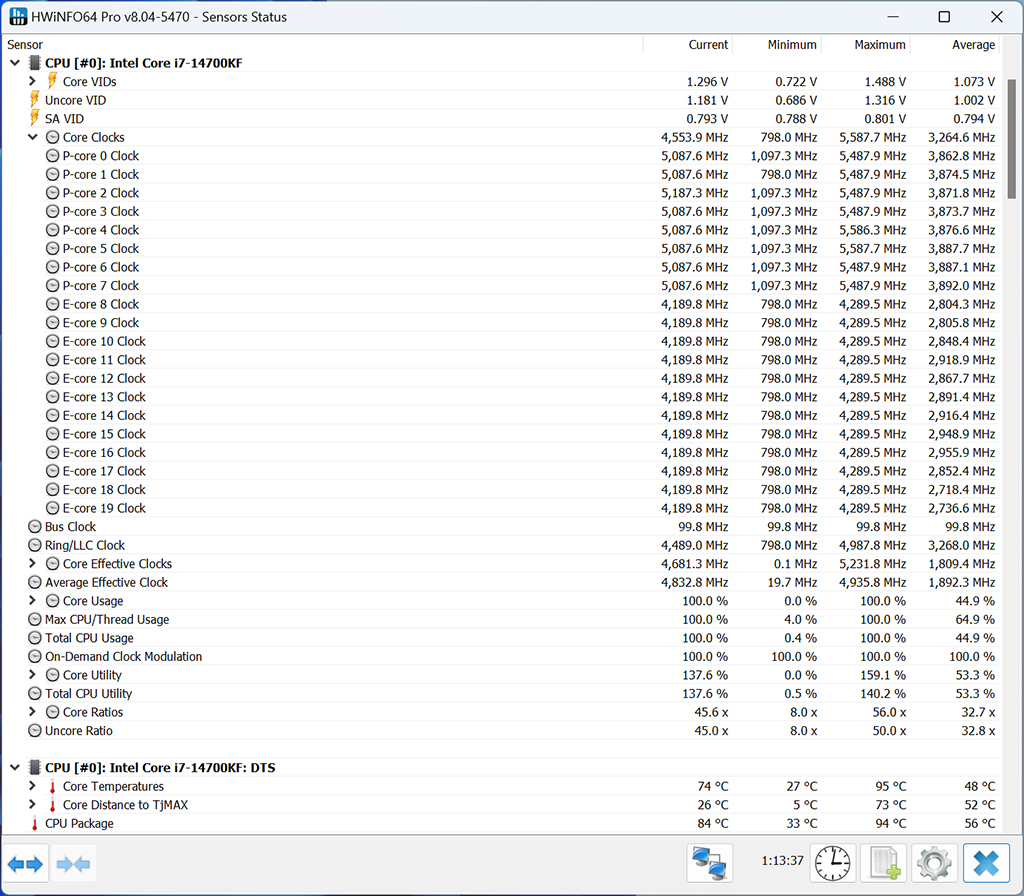The width and height of the screenshot is (1024, 896).
Task: Click the 137.6 % Total CPU Utility value
Action: [705, 694]
